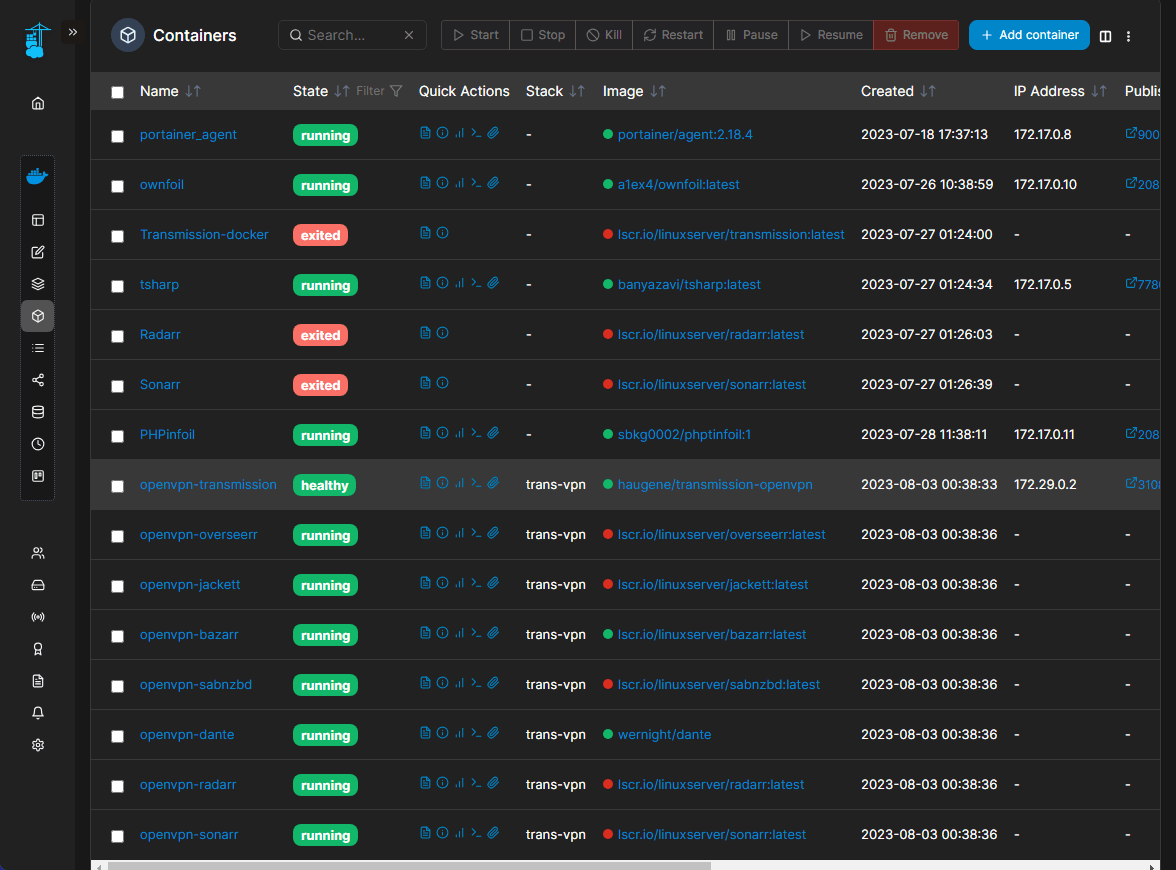The height and width of the screenshot is (870, 1176).
Task: Open the Templates edit icon in the sidebar
Action: [38, 252]
